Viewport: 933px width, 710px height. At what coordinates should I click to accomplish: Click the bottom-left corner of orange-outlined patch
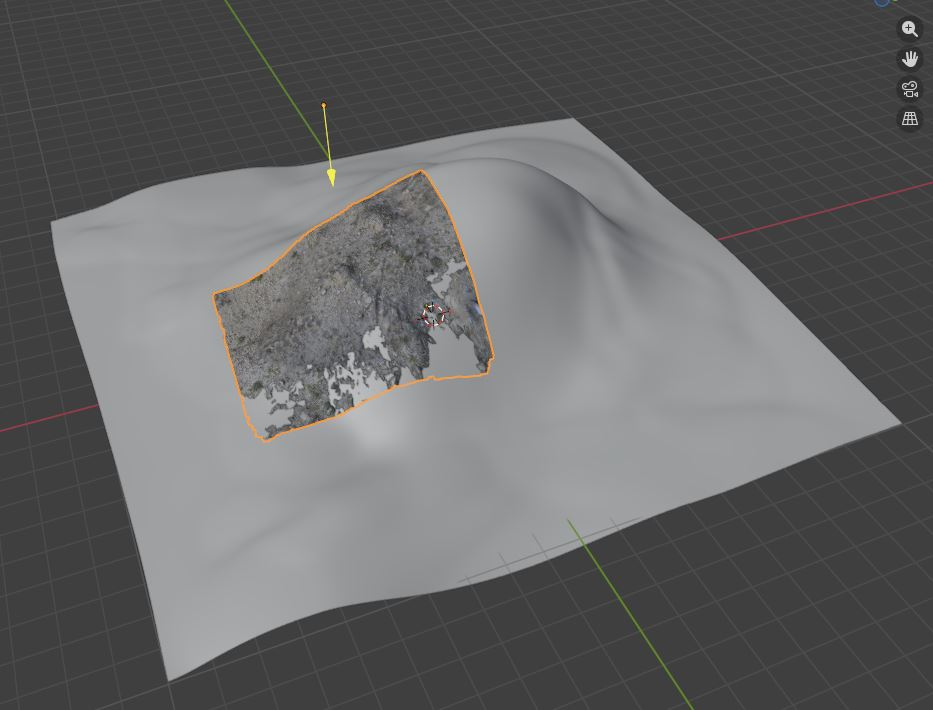pos(264,439)
